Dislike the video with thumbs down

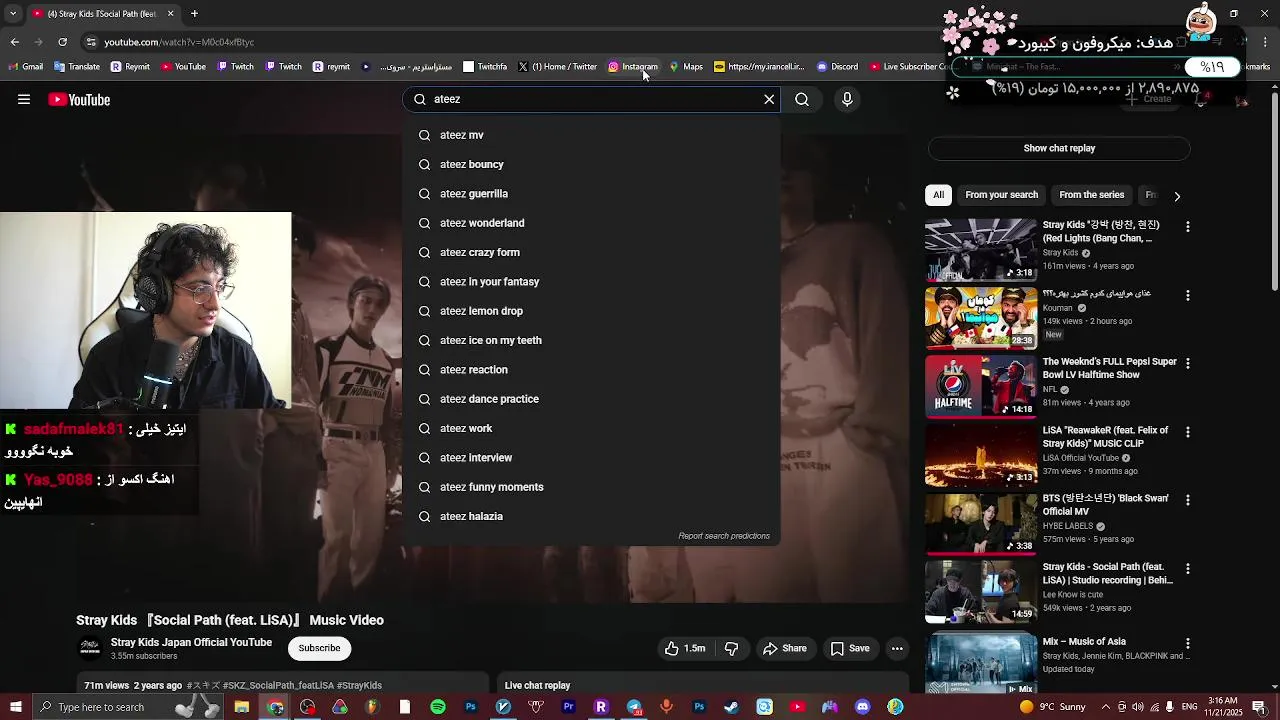point(731,648)
